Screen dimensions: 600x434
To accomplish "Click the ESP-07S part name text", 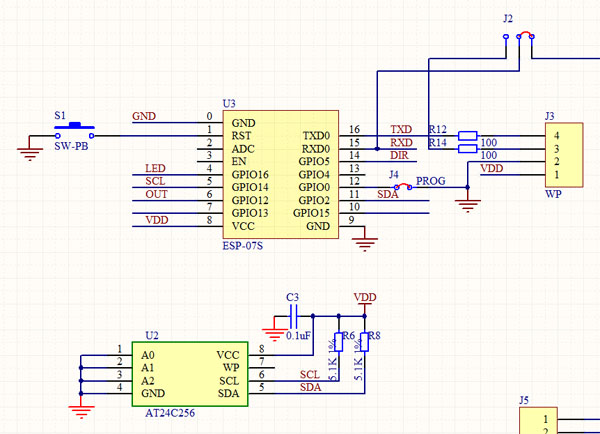I will tap(243, 246).
